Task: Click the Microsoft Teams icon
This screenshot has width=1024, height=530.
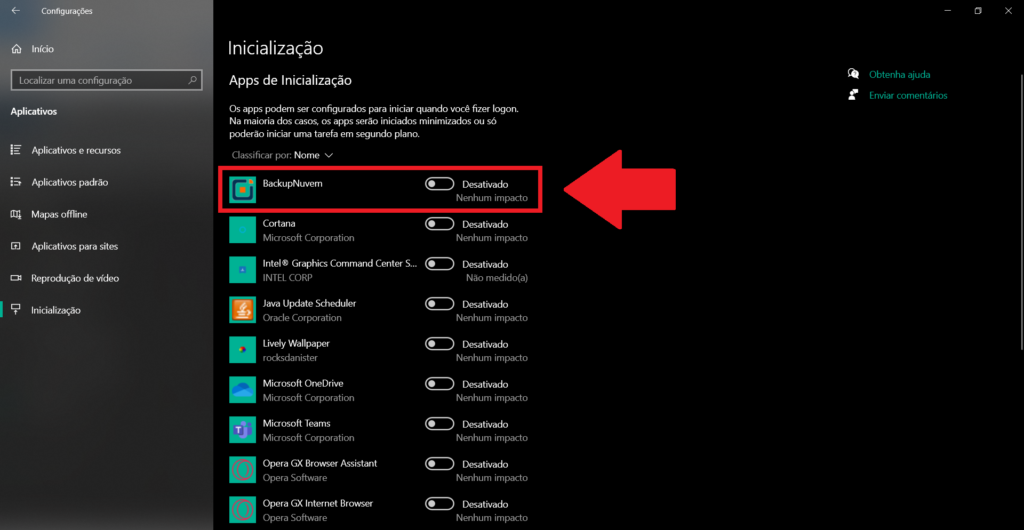Action: [x=242, y=429]
